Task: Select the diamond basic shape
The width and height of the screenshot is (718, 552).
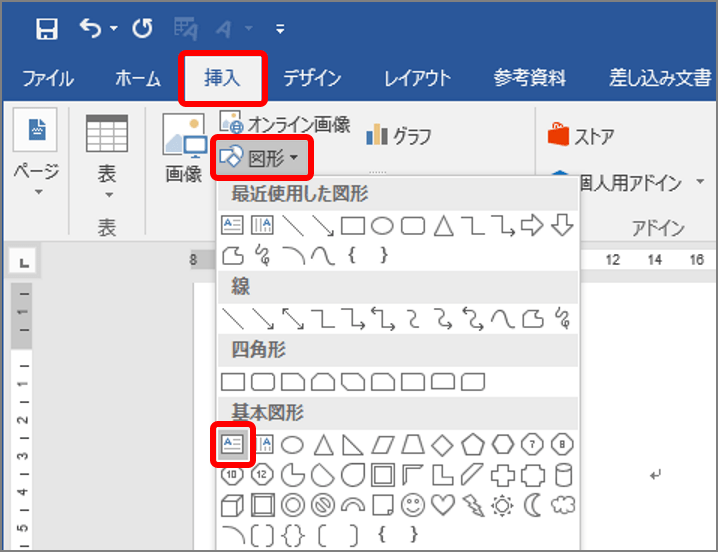Action: (442, 445)
